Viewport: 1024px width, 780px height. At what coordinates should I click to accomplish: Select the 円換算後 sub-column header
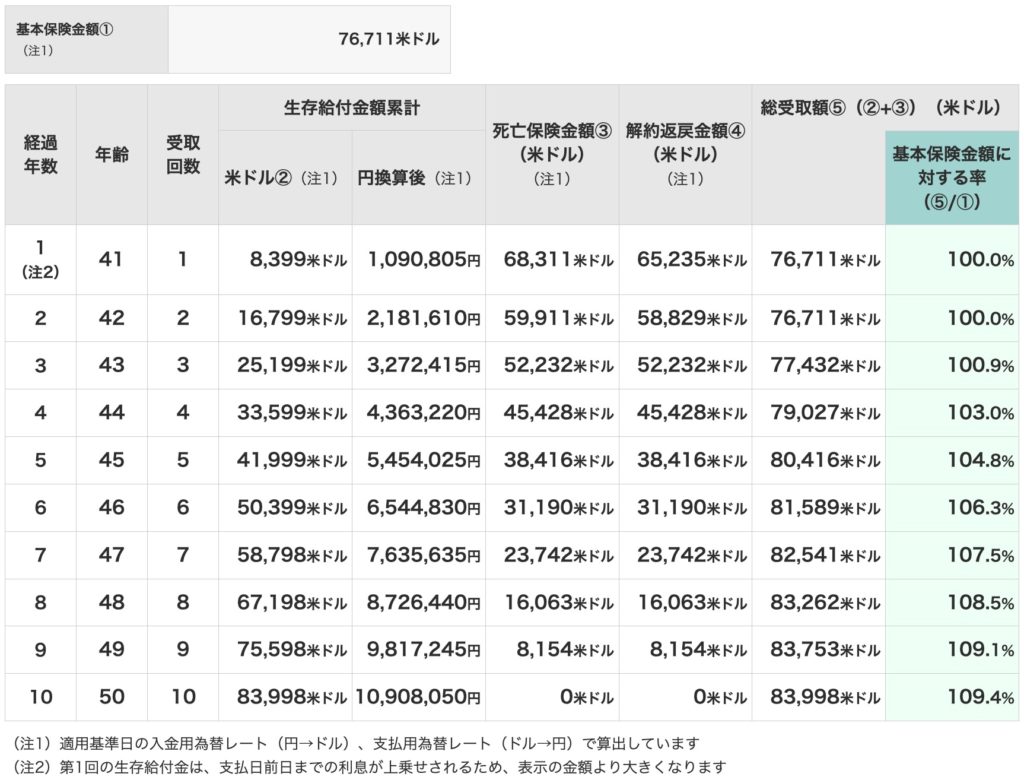417,178
